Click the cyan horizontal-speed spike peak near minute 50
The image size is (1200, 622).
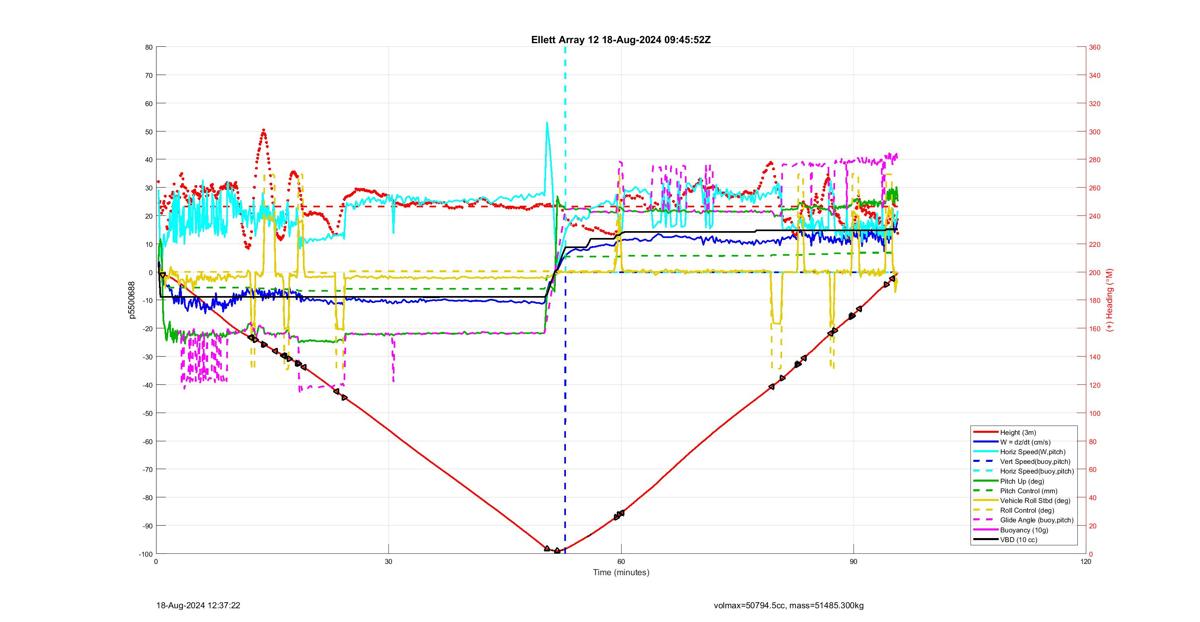point(547,123)
